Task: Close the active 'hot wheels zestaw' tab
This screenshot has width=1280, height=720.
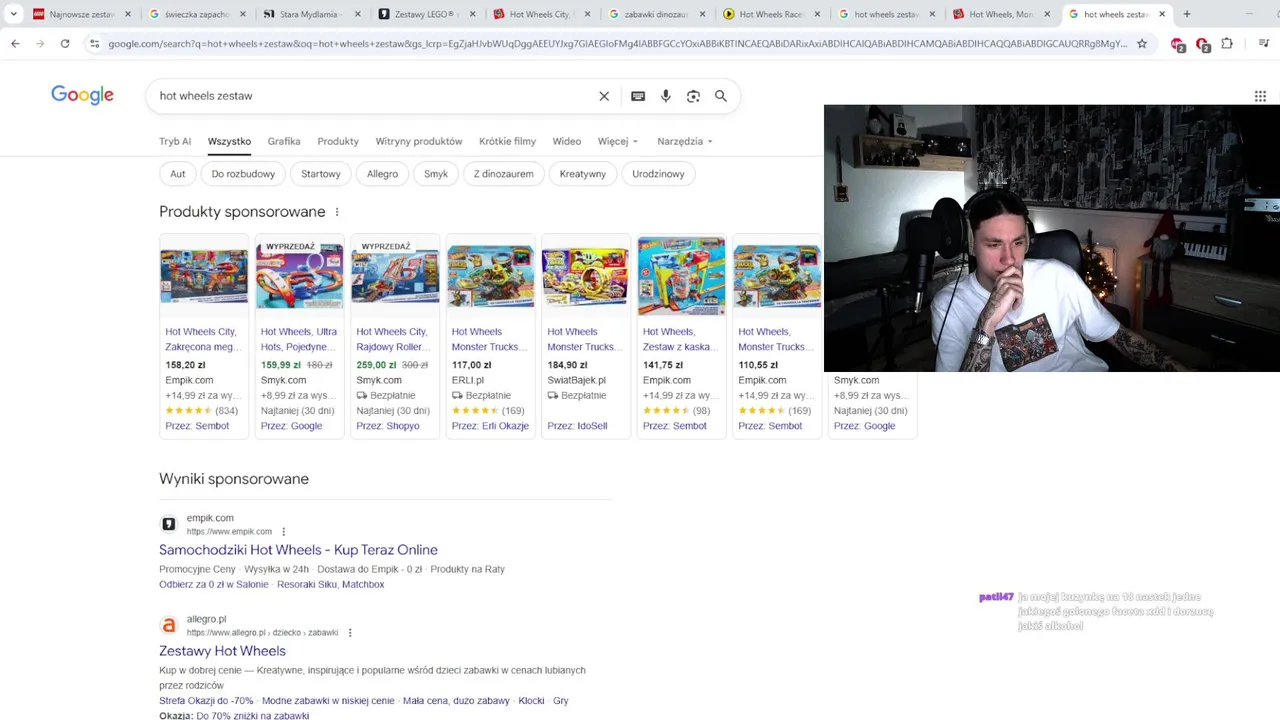Action: point(1162,14)
